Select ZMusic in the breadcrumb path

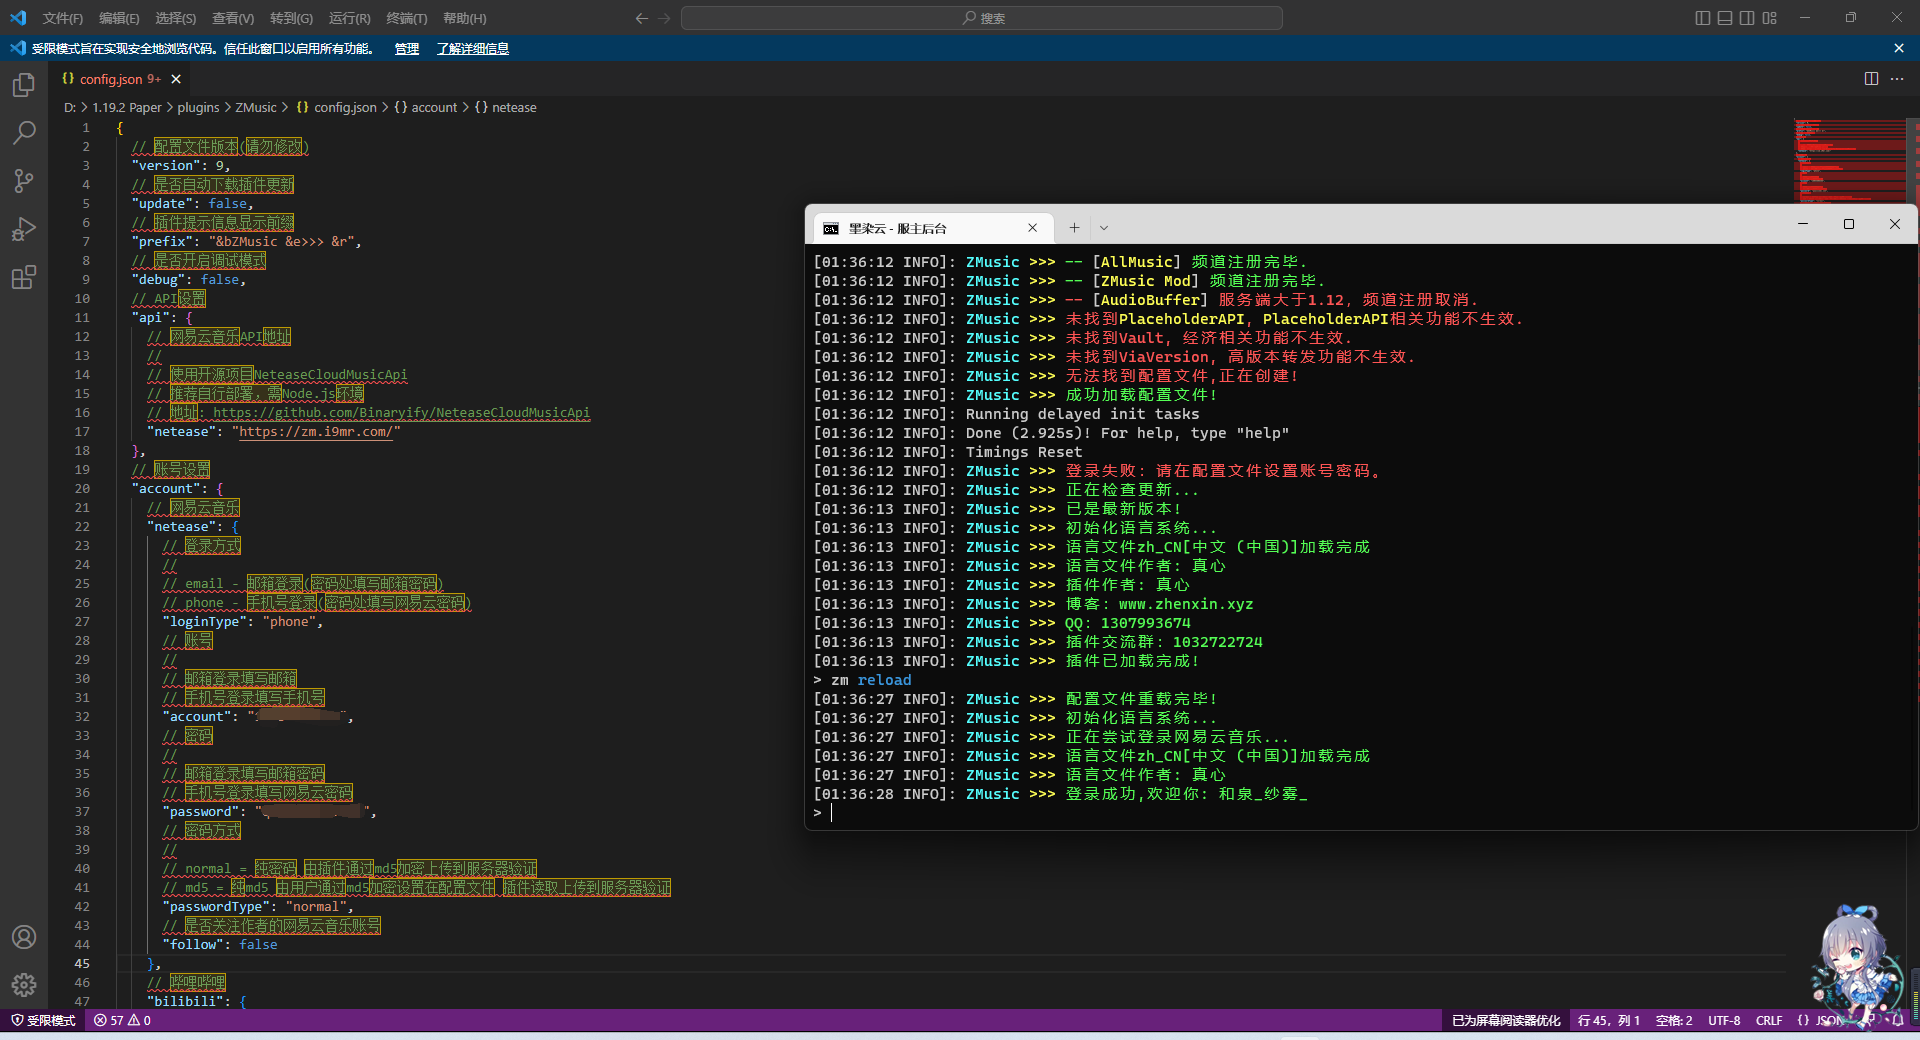(256, 107)
